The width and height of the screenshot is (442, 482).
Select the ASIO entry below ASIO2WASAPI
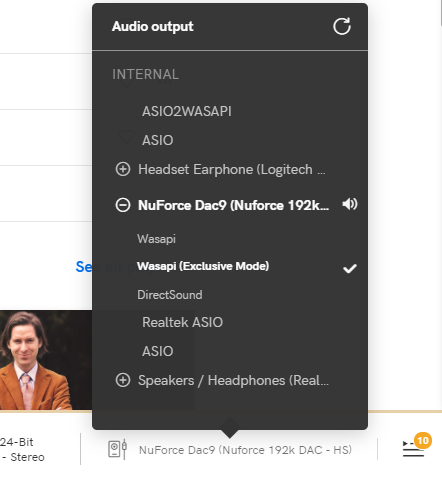click(x=158, y=140)
